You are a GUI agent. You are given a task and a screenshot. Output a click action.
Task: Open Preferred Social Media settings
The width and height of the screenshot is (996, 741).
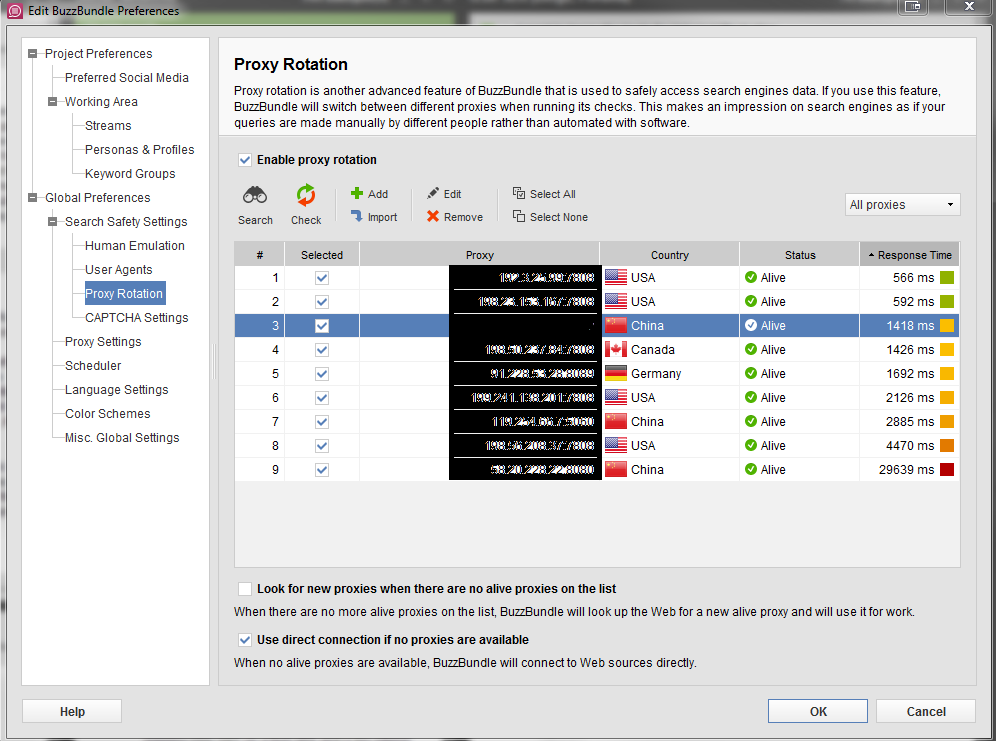pos(126,77)
